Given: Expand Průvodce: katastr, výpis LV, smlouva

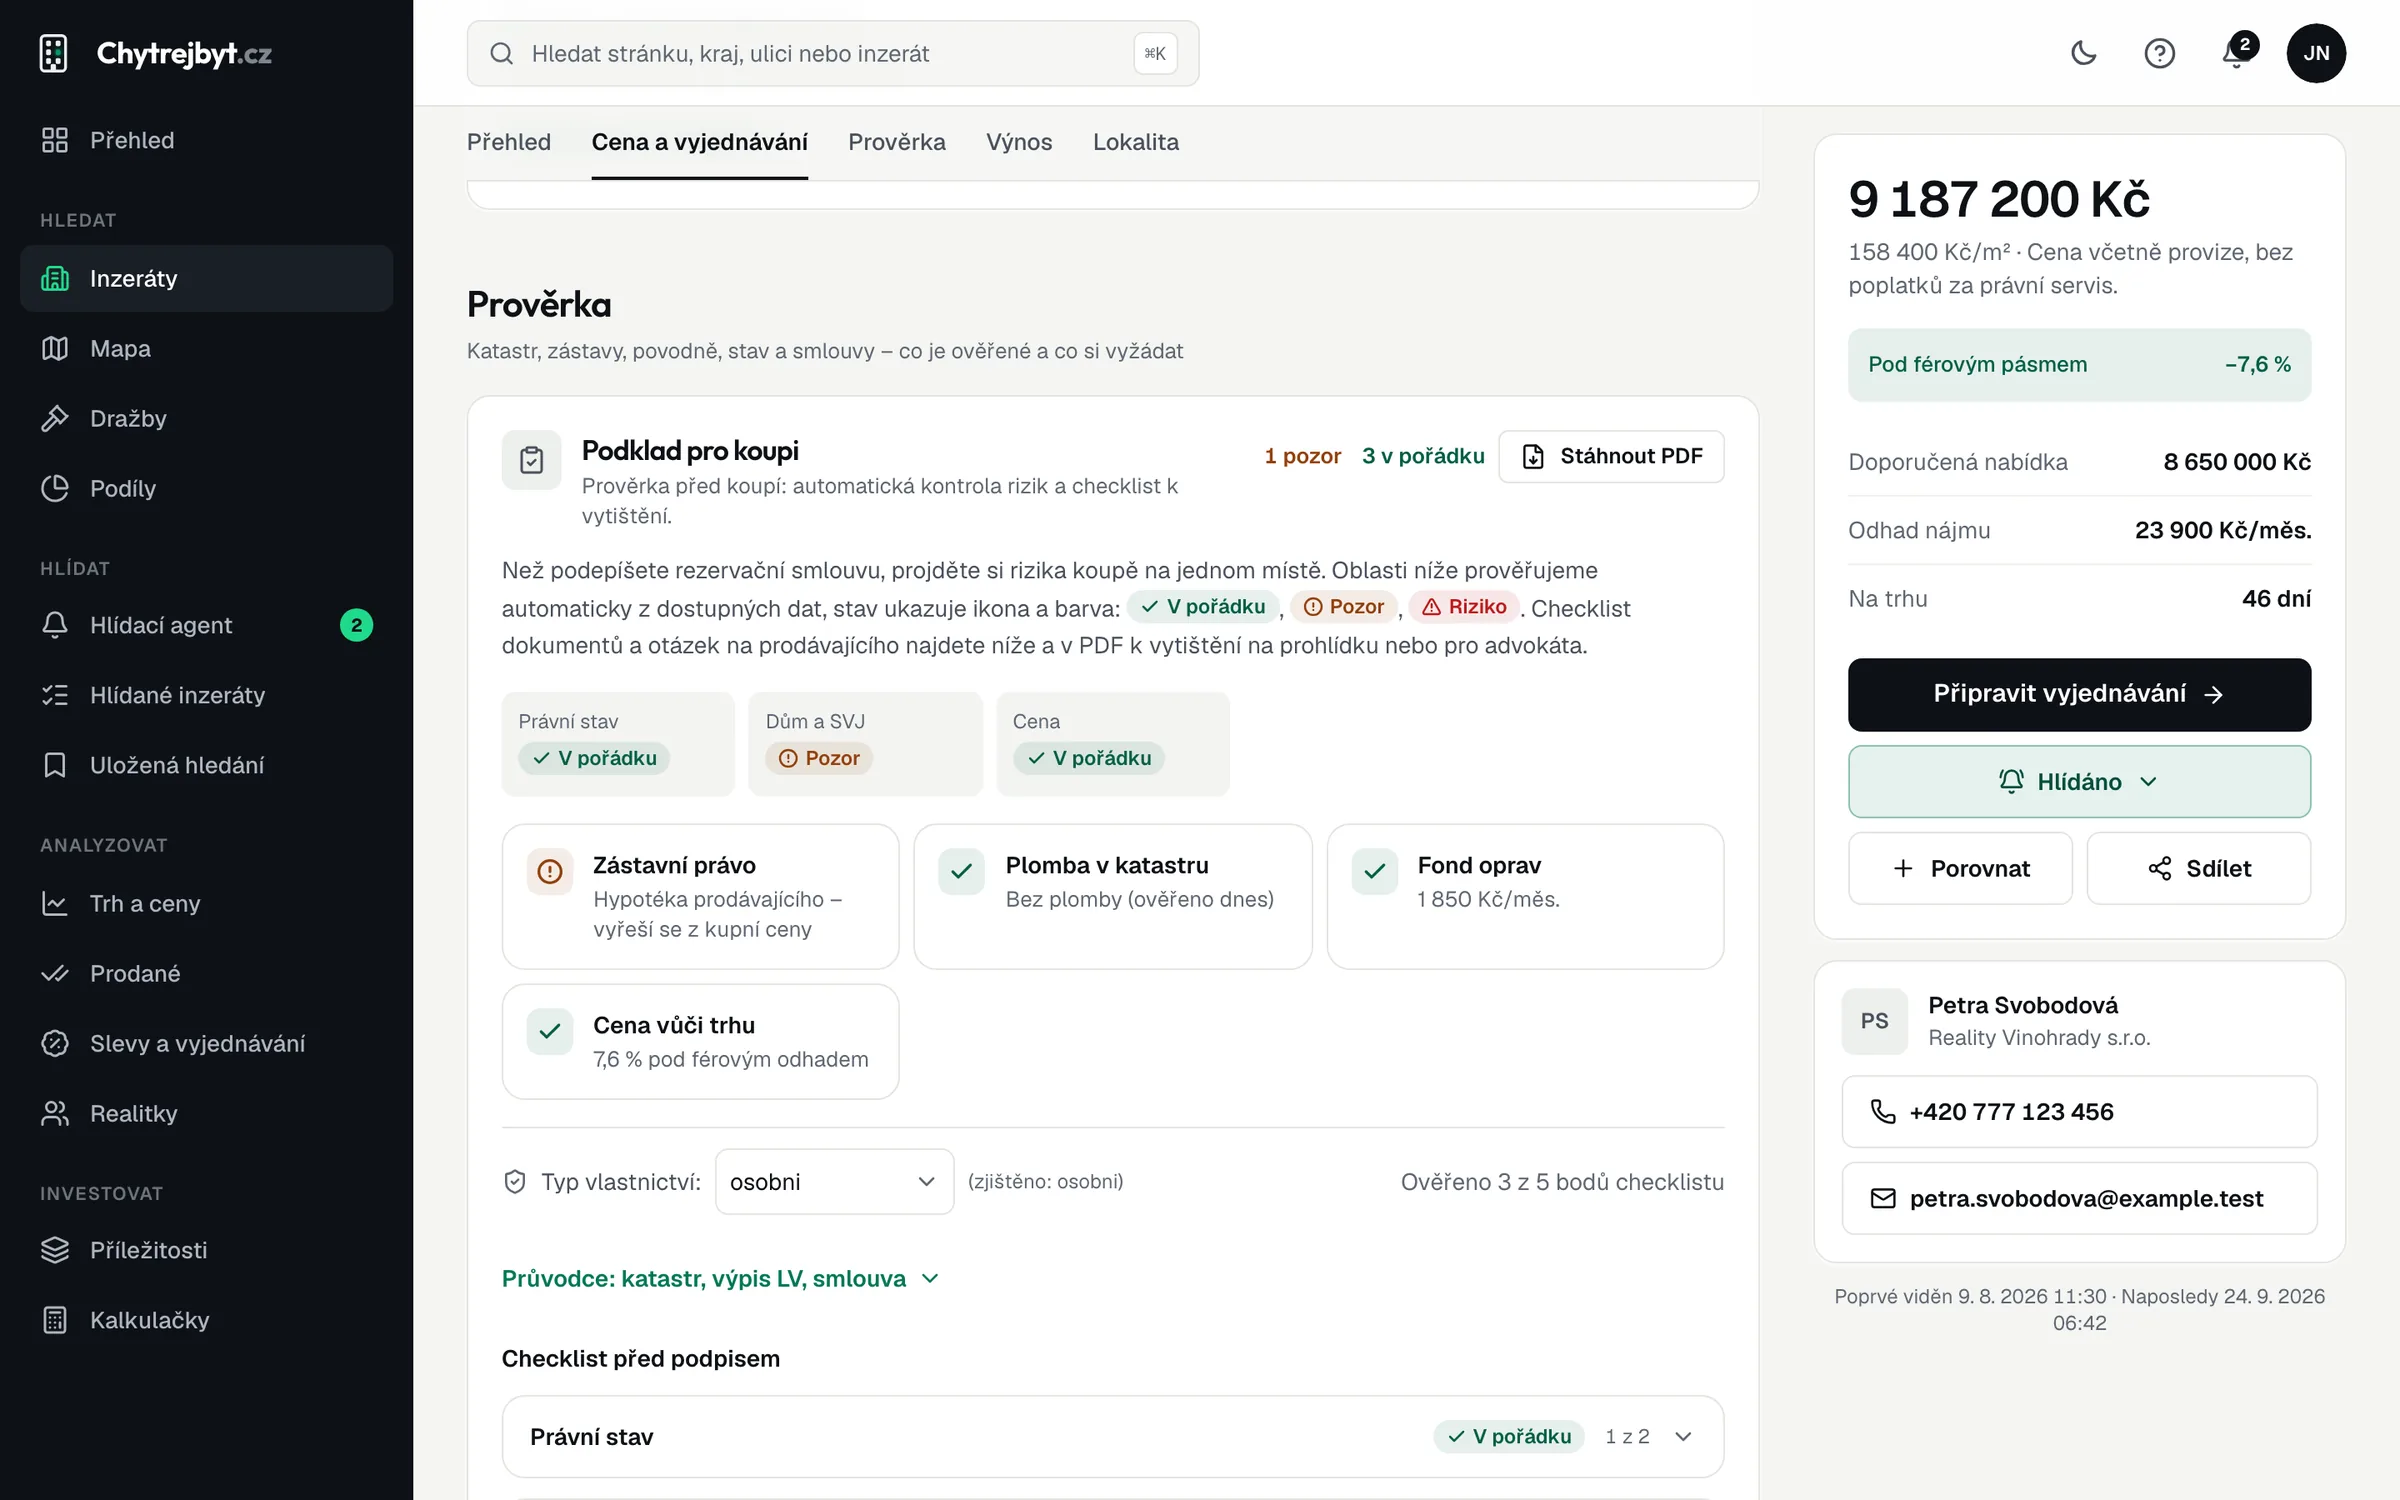Looking at the screenshot, I should click(721, 1279).
